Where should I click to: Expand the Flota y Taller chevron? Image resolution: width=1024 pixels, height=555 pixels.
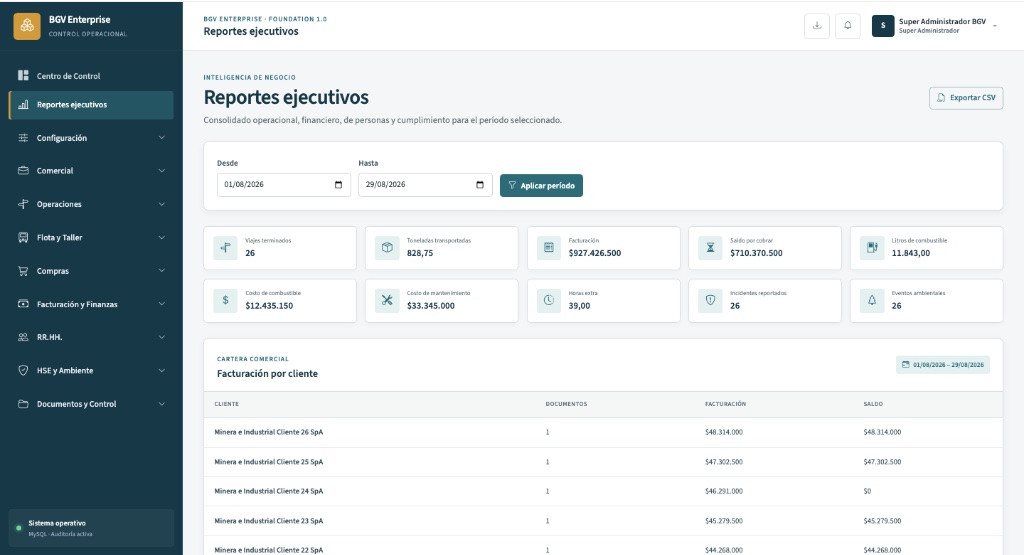click(161, 237)
